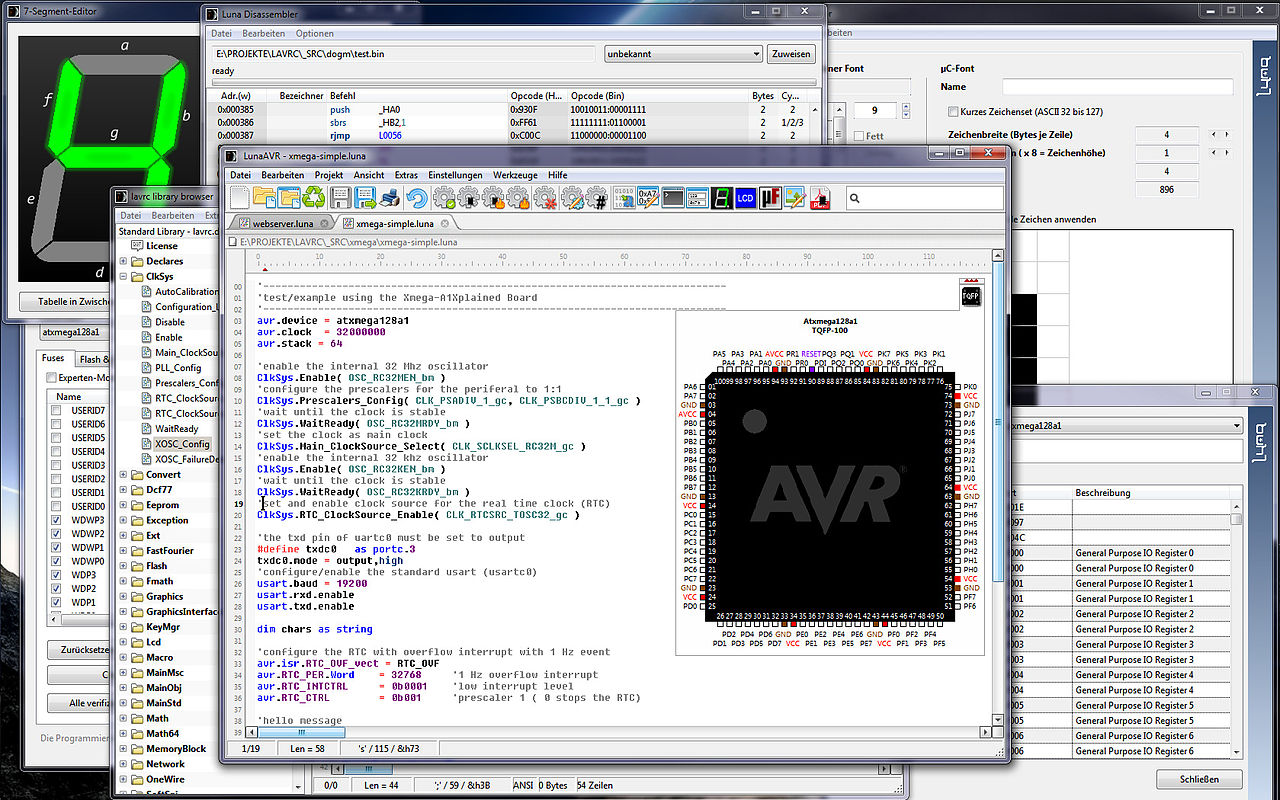Open the Einstellungen menu
Viewport: 1280px width, 800px height.
[455, 175]
